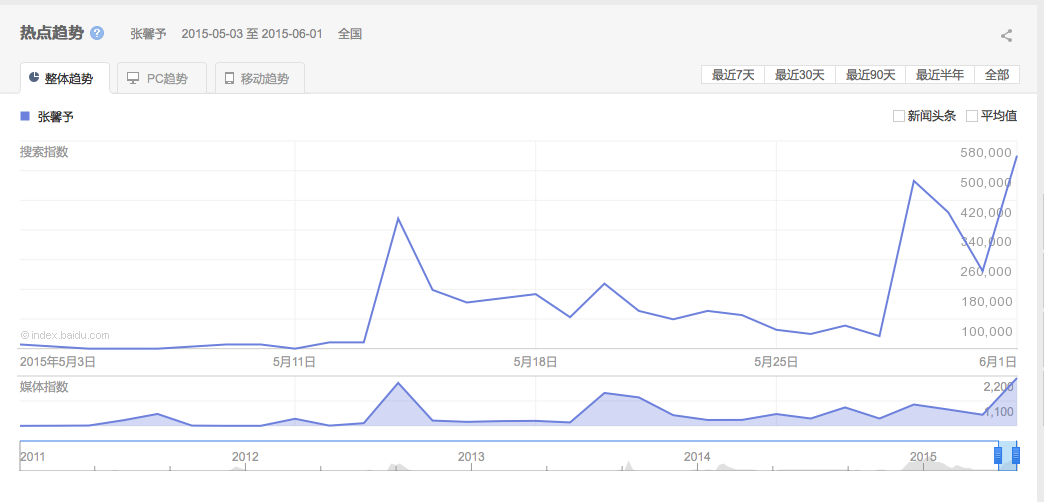Select the 最近7天 time range
1044x502 pixels.
(x=733, y=75)
